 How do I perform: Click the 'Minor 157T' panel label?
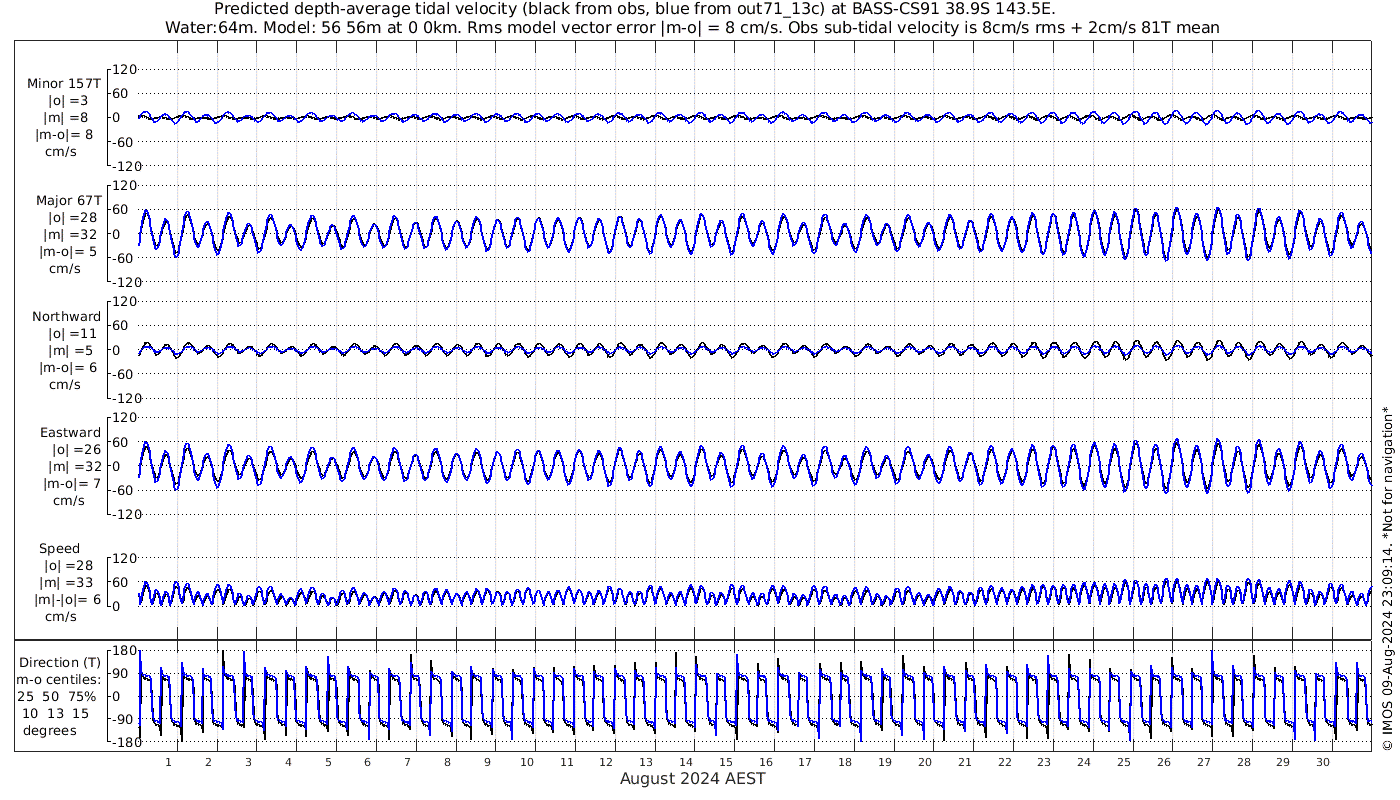65,83
